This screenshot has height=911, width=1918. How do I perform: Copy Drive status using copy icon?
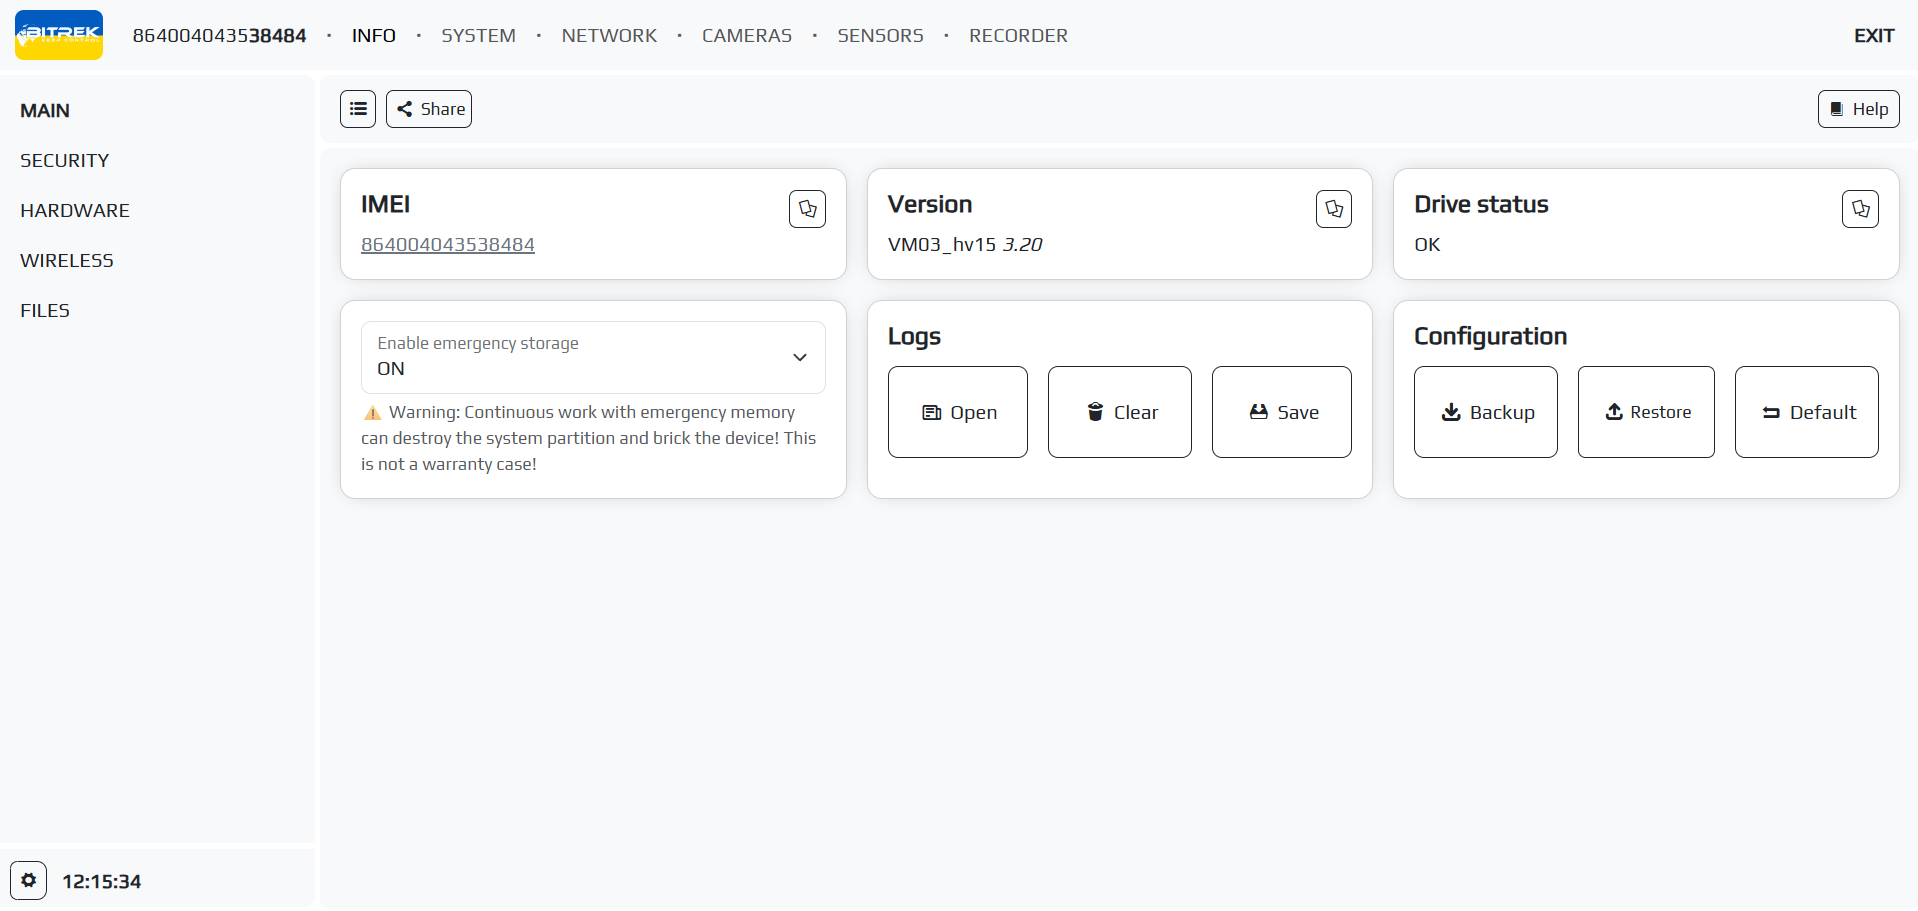(1859, 209)
